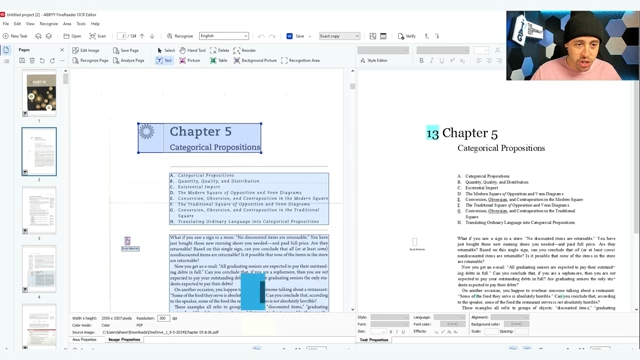Open the Help menu
Viewport: 640px width, 360px height.
click(95, 24)
